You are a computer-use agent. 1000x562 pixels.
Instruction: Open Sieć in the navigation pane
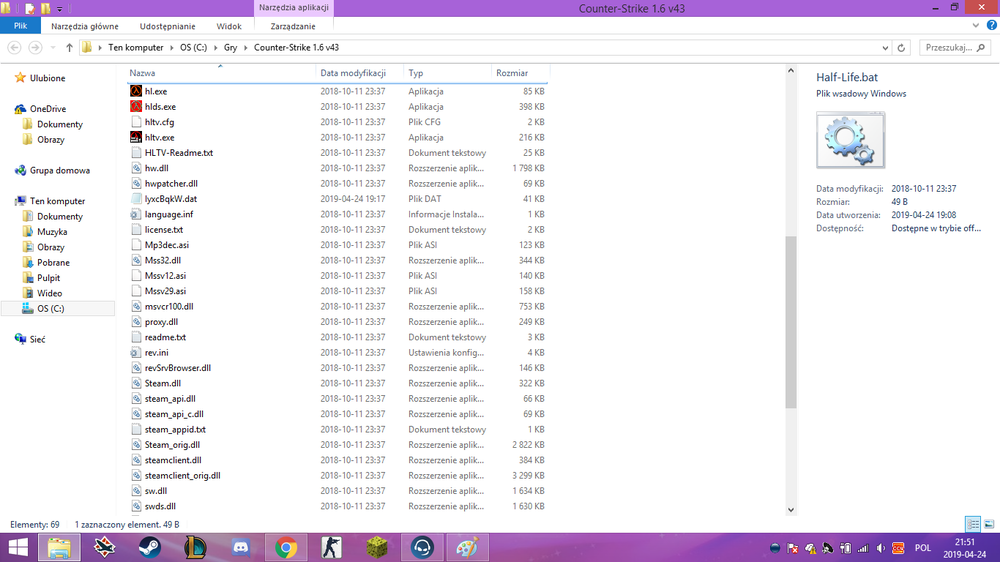(x=37, y=339)
